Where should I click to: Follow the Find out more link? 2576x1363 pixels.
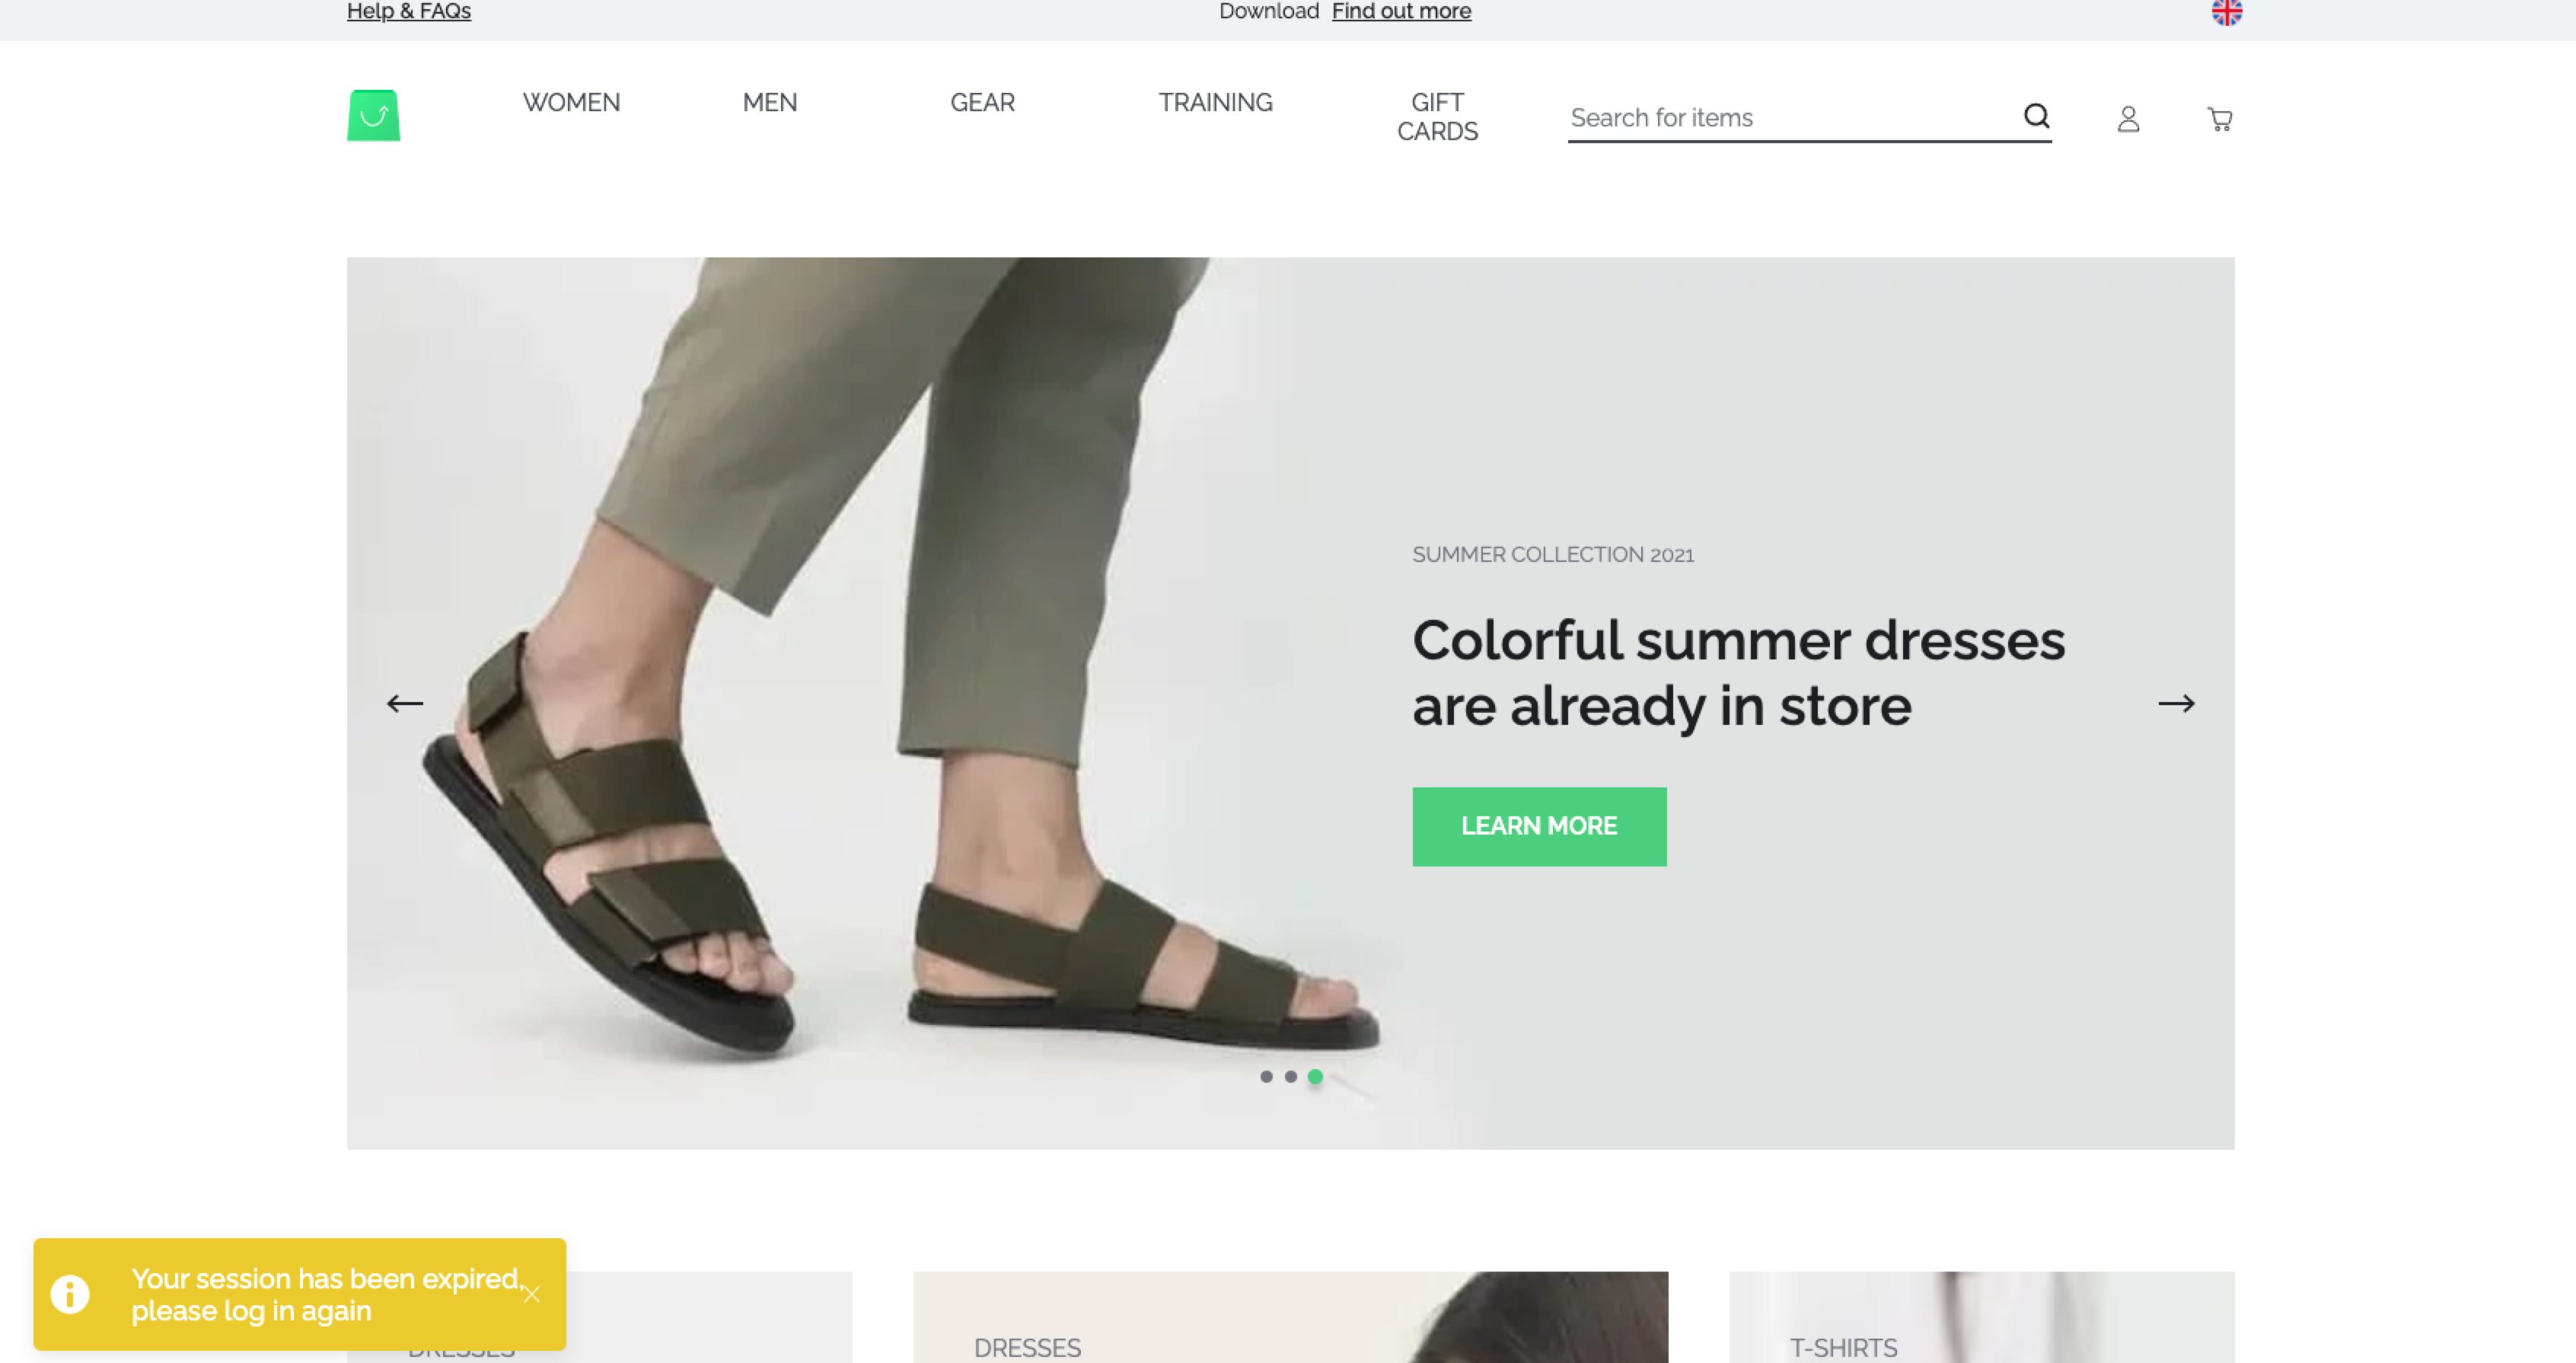coord(1401,12)
